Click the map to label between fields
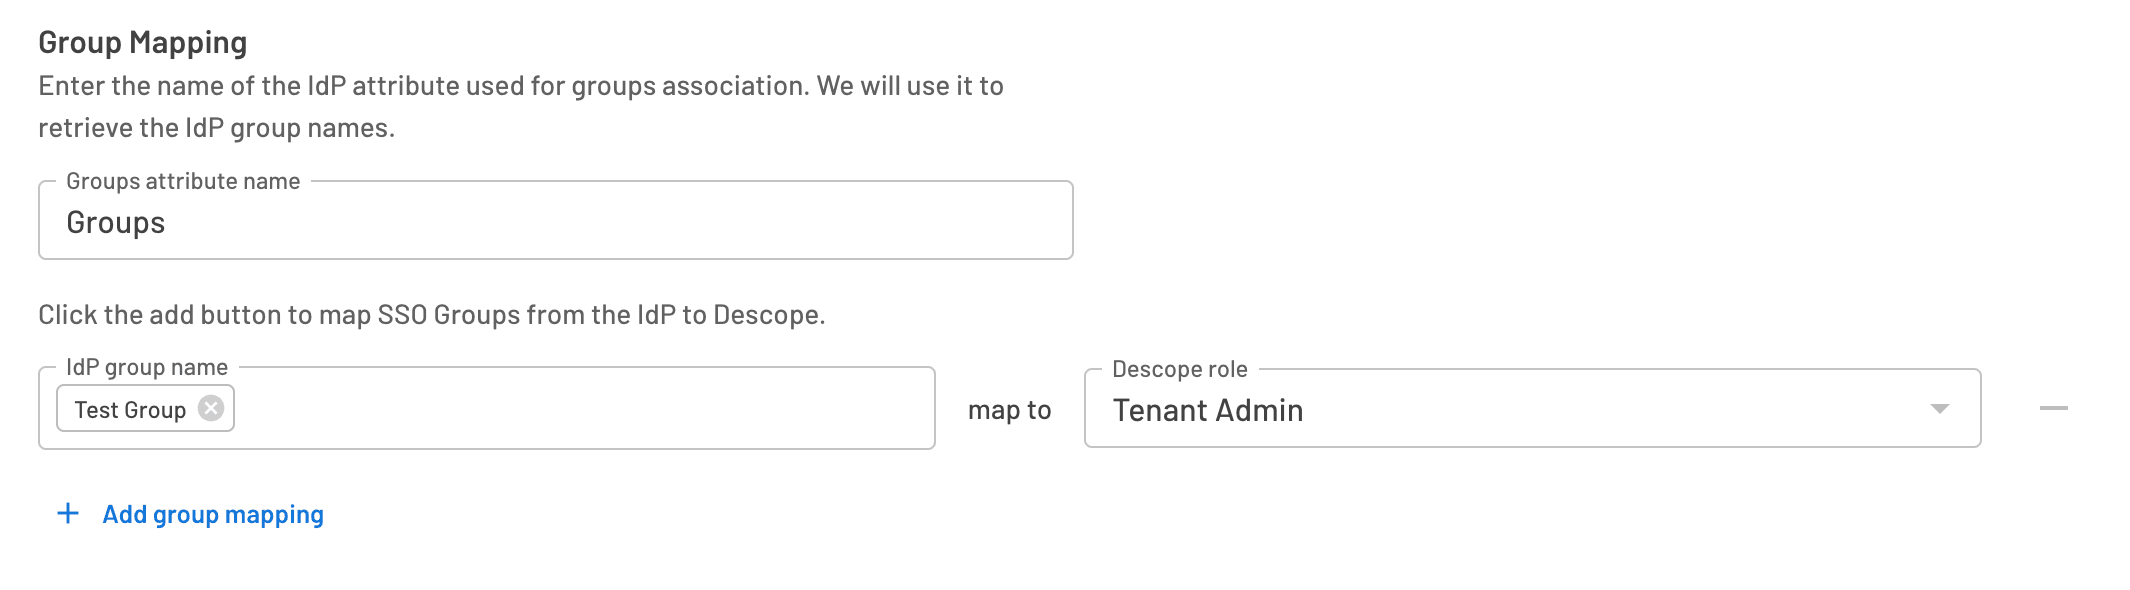The height and width of the screenshot is (590, 2130). (1007, 409)
